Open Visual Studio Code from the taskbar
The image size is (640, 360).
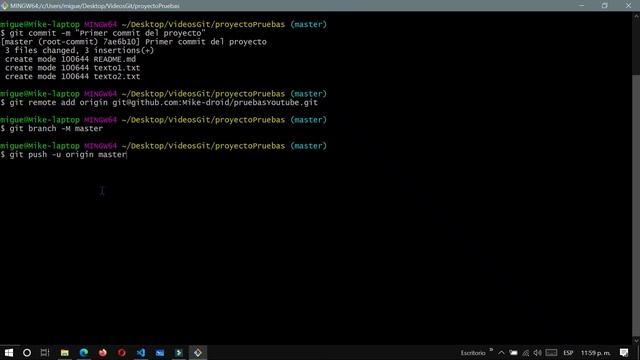click(x=141, y=353)
